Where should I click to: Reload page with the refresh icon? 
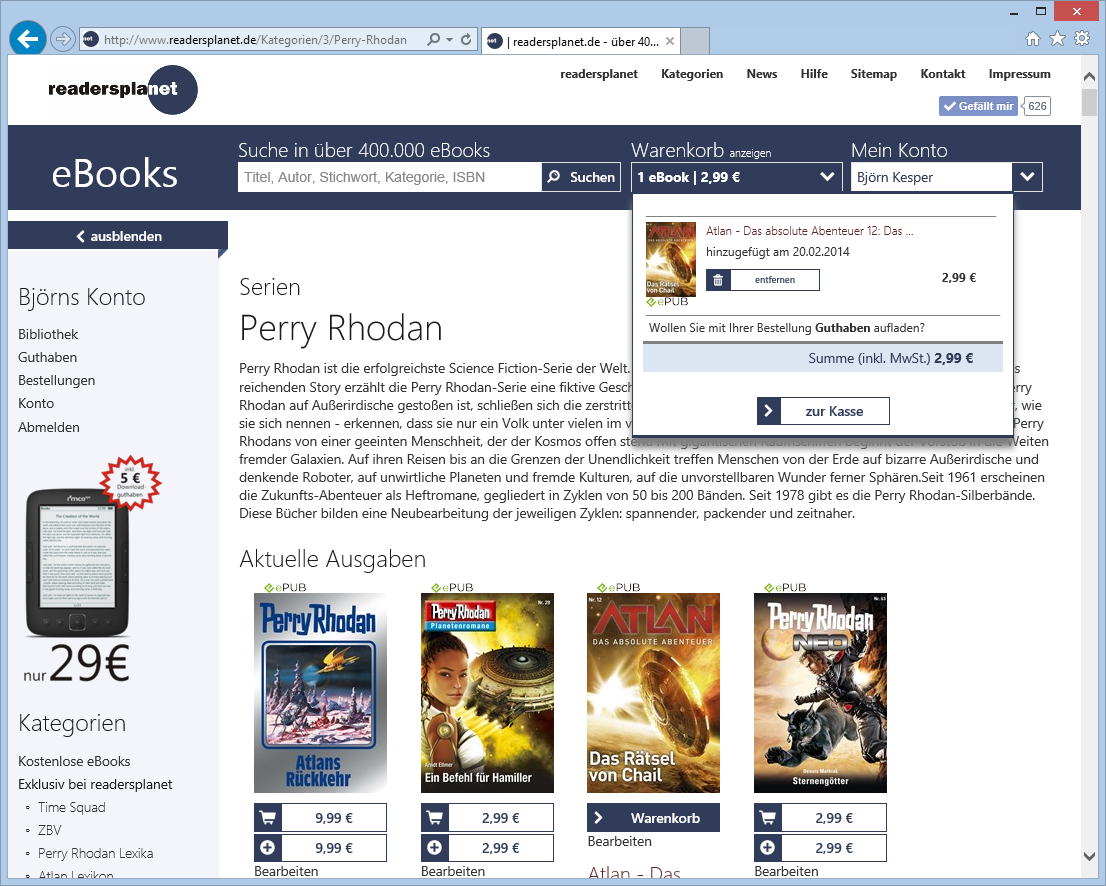[x=466, y=40]
